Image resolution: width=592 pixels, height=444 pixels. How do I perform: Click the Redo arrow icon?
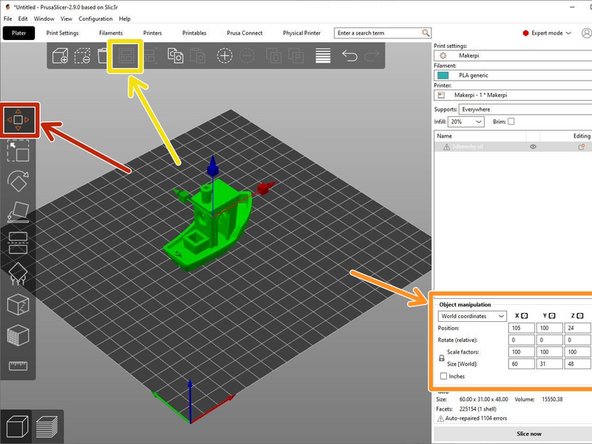pos(372,56)
